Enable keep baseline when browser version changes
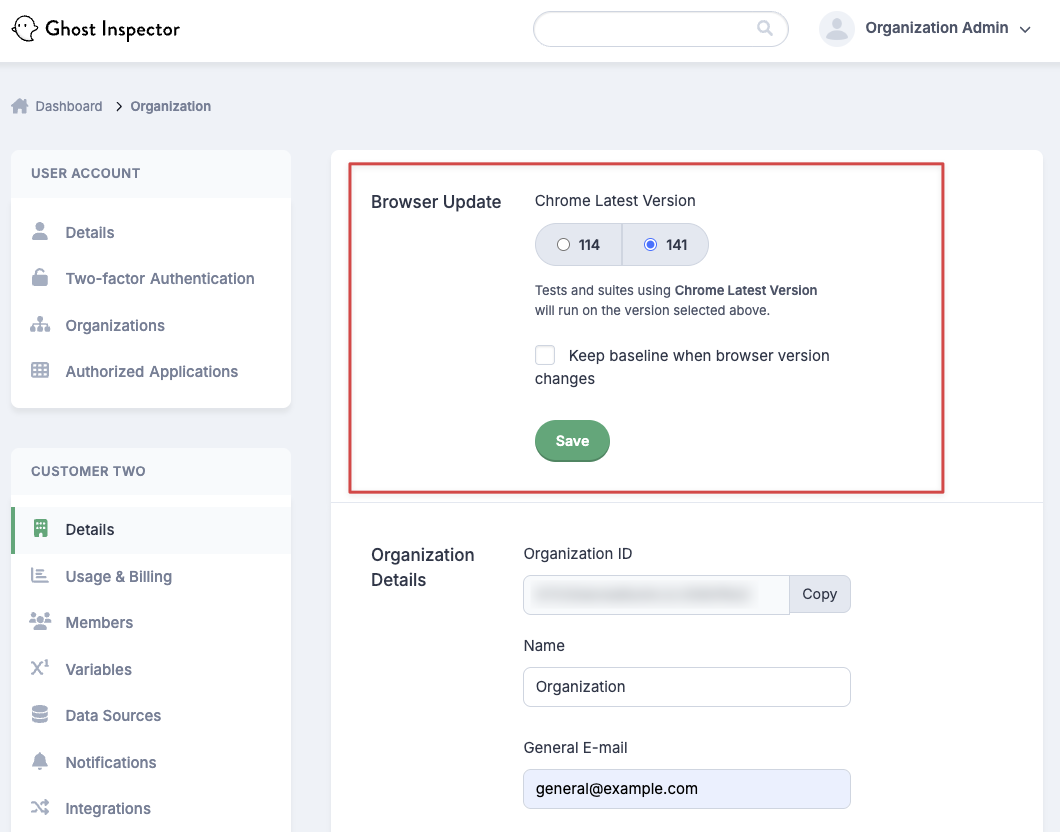This screenshot has height=832, width=1060. point(544,354)
